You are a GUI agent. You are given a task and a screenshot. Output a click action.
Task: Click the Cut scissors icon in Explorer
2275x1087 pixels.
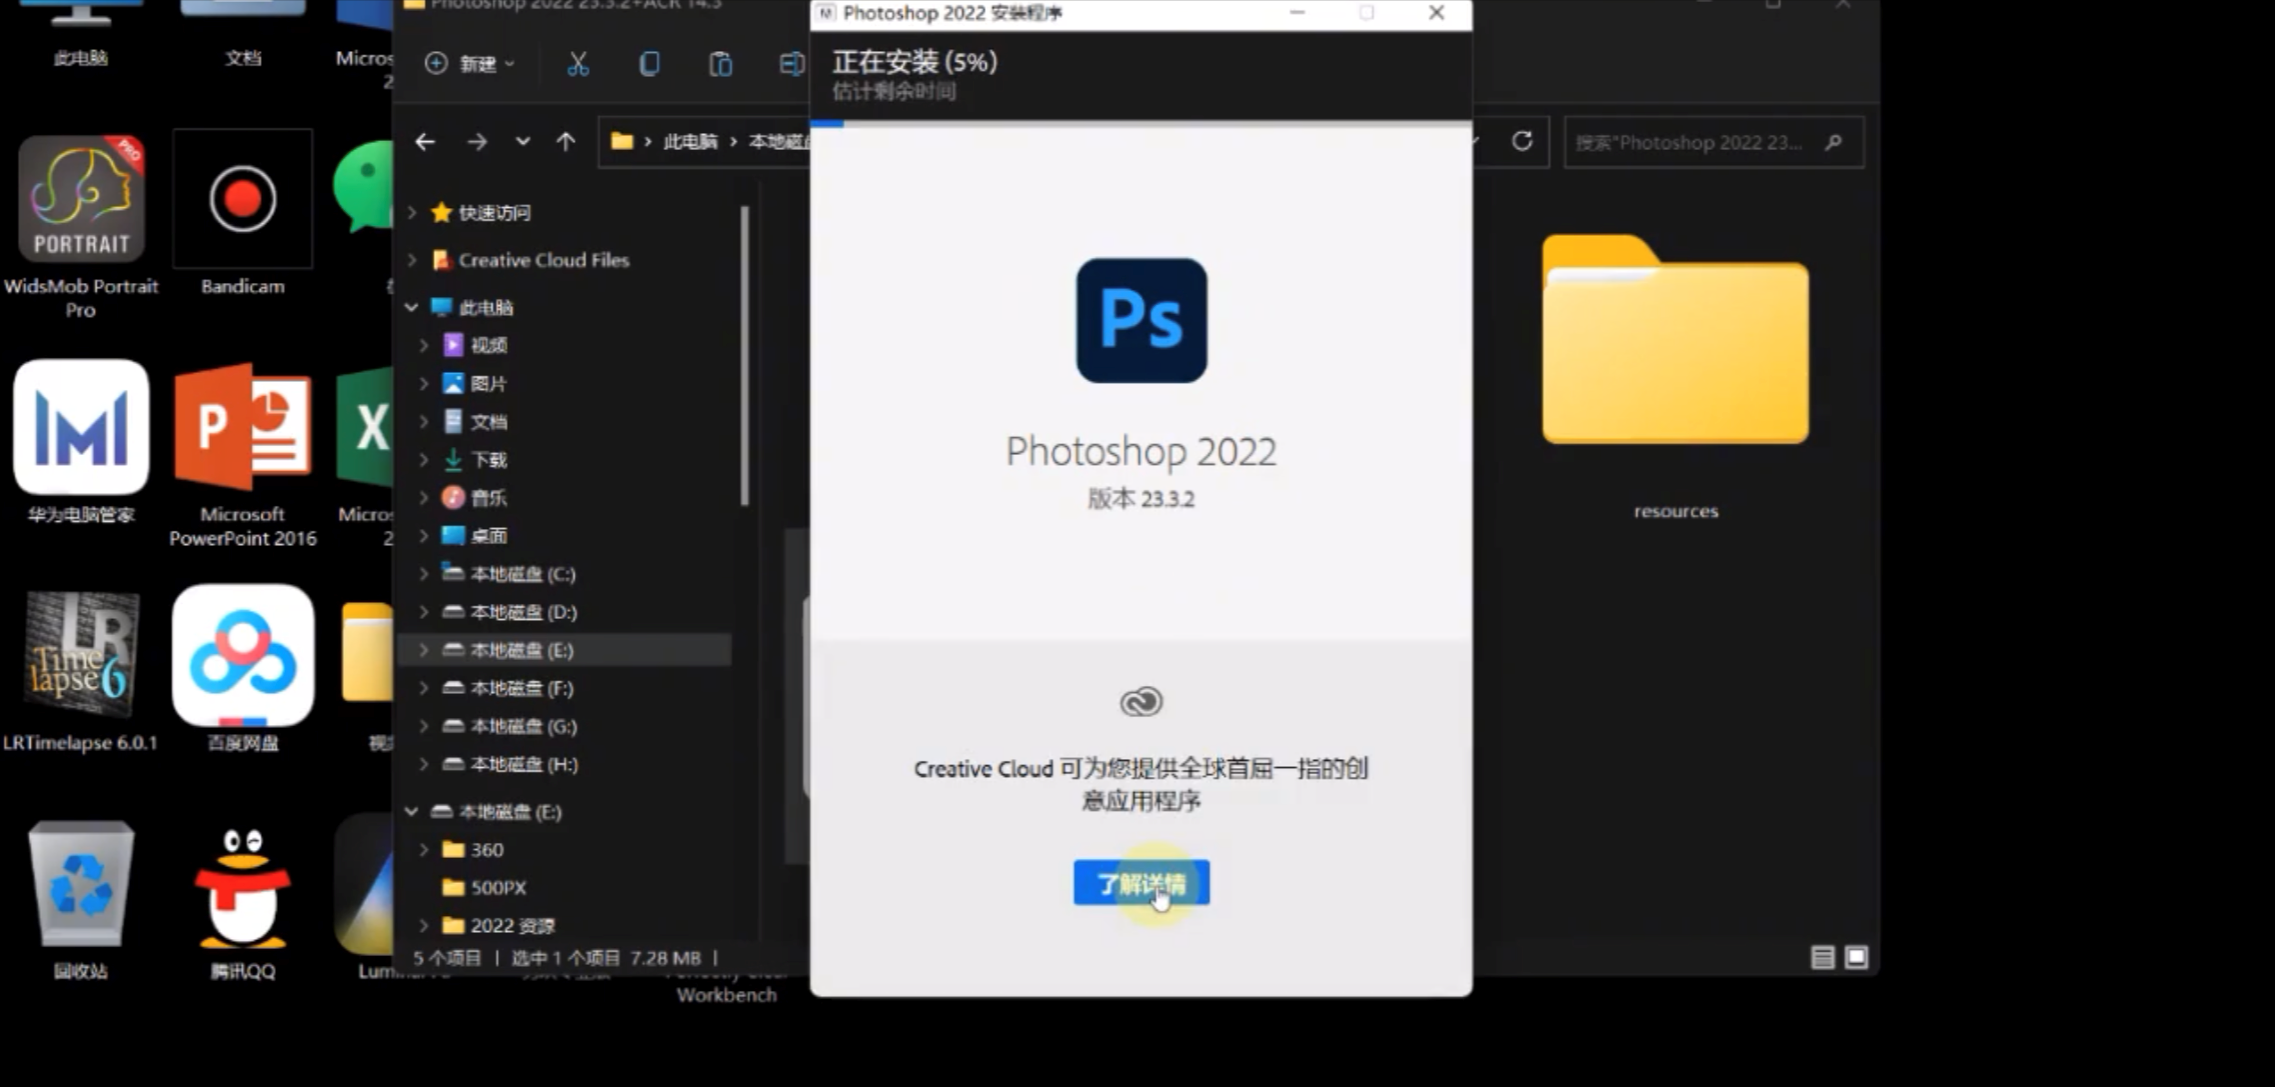(578, 64)
